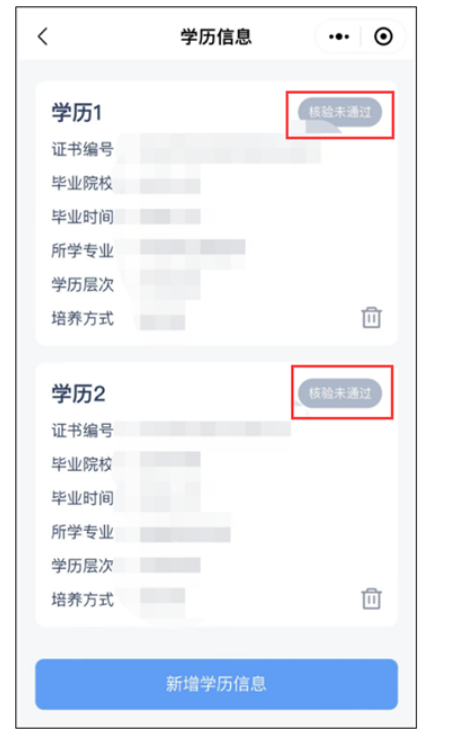The width and height of the screenshot is (462, 733).
Task: Tap 核验未通过 badge on 学历1
Action: [x=340, y=112]
